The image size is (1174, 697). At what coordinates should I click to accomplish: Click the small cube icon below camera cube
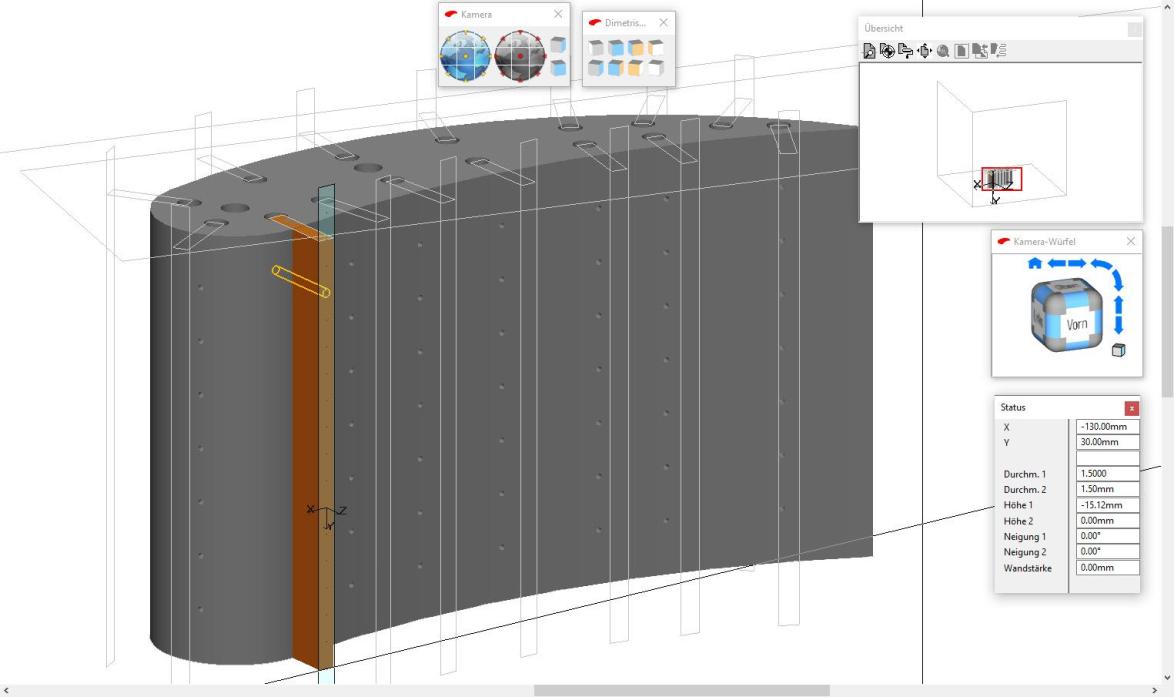click(x=1118, y=349)
